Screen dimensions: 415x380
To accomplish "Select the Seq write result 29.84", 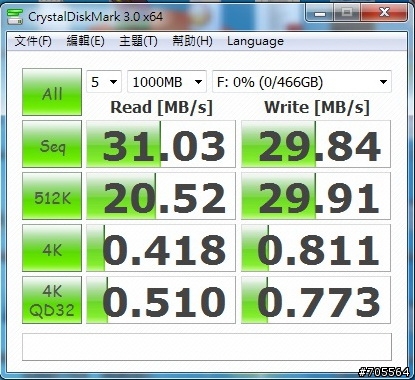I will pyautogui.click(x=316, y=144).
